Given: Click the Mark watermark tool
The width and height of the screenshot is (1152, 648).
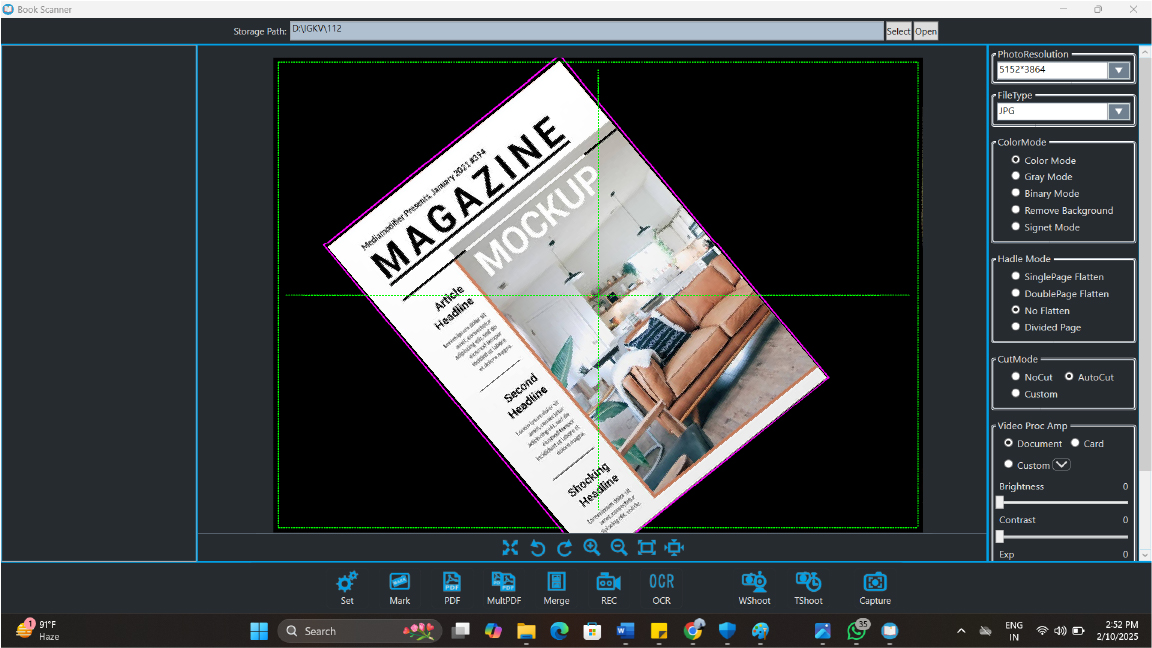Looking at the screenshot, I should 400,582.
